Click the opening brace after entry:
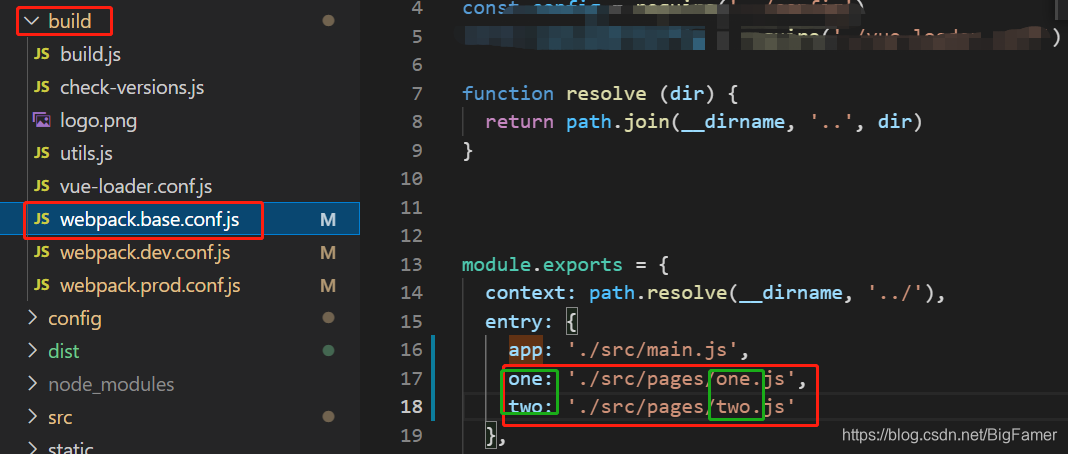Viewport: 1068px width, 454px height. (571, 323)
